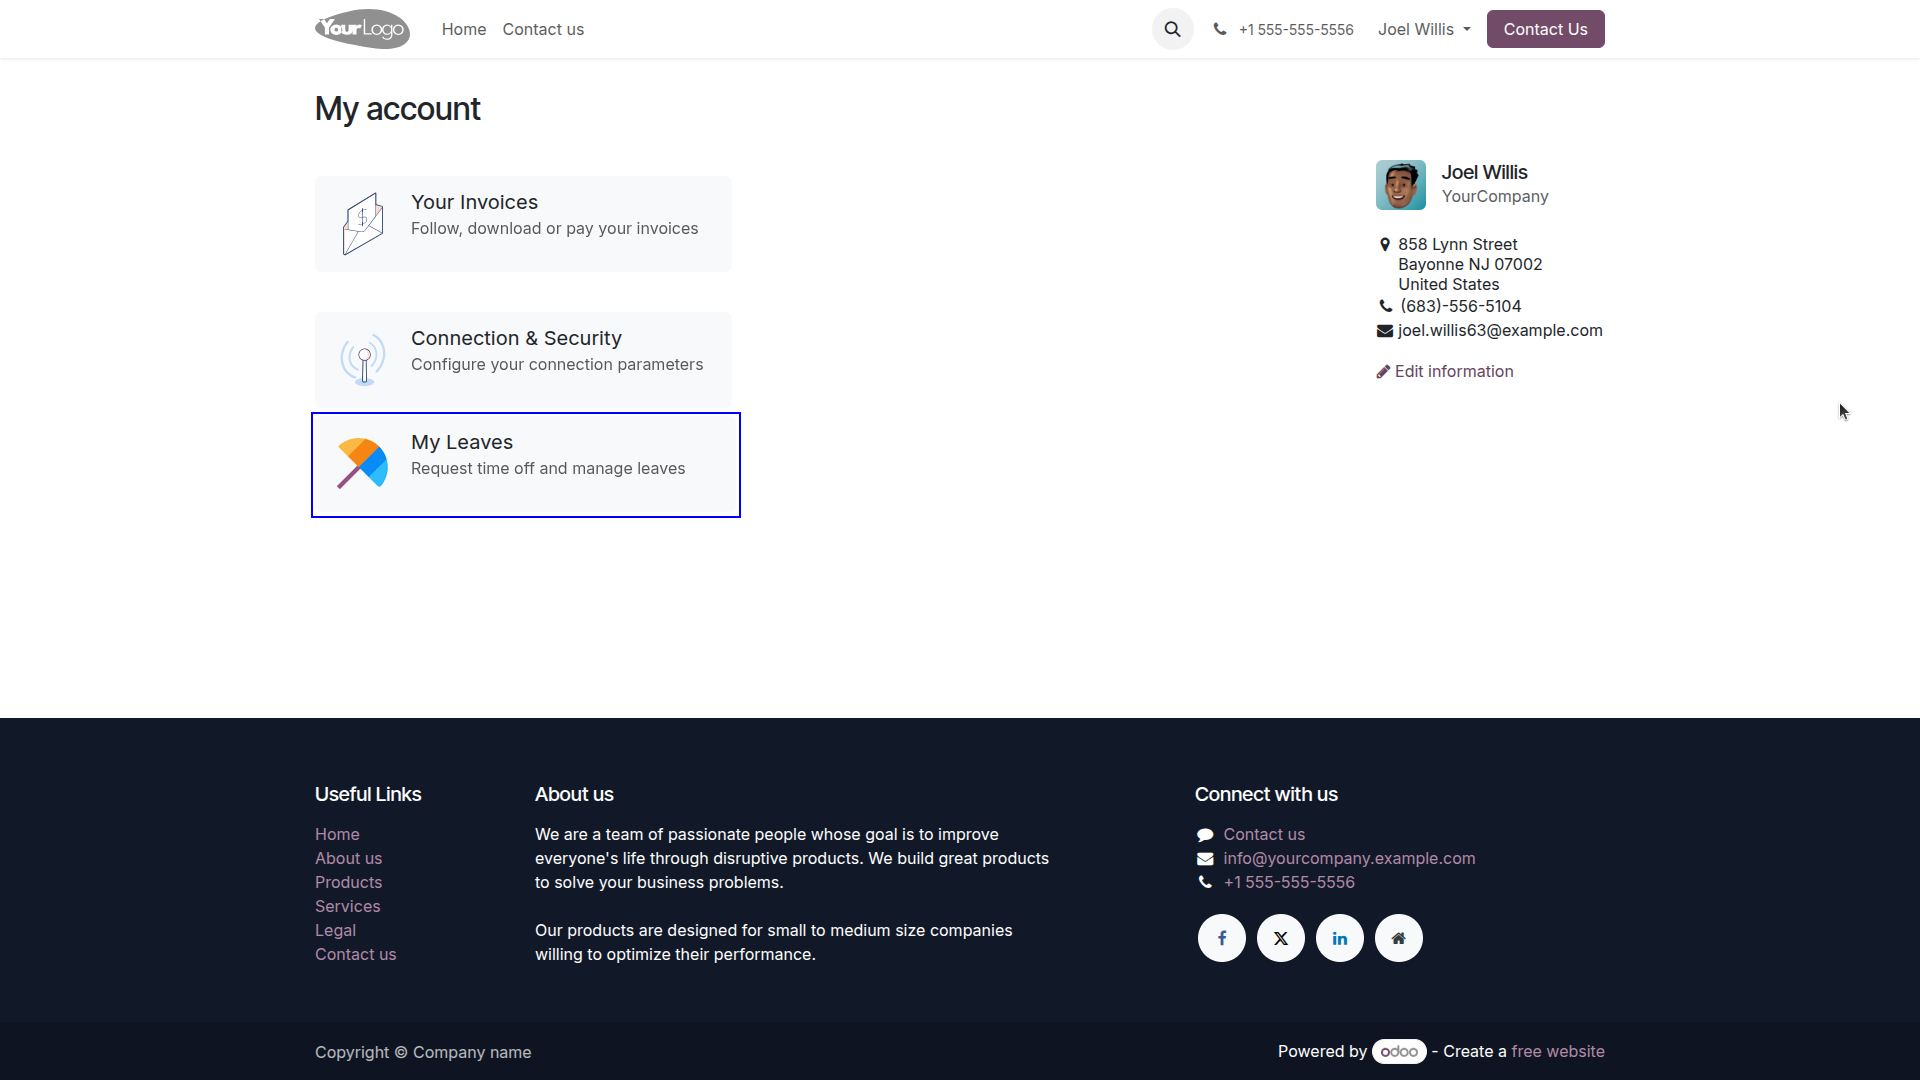Click footer About us link
Image resolution: width=1920 pixels, height=1080 pixels.
coord(348,858)
